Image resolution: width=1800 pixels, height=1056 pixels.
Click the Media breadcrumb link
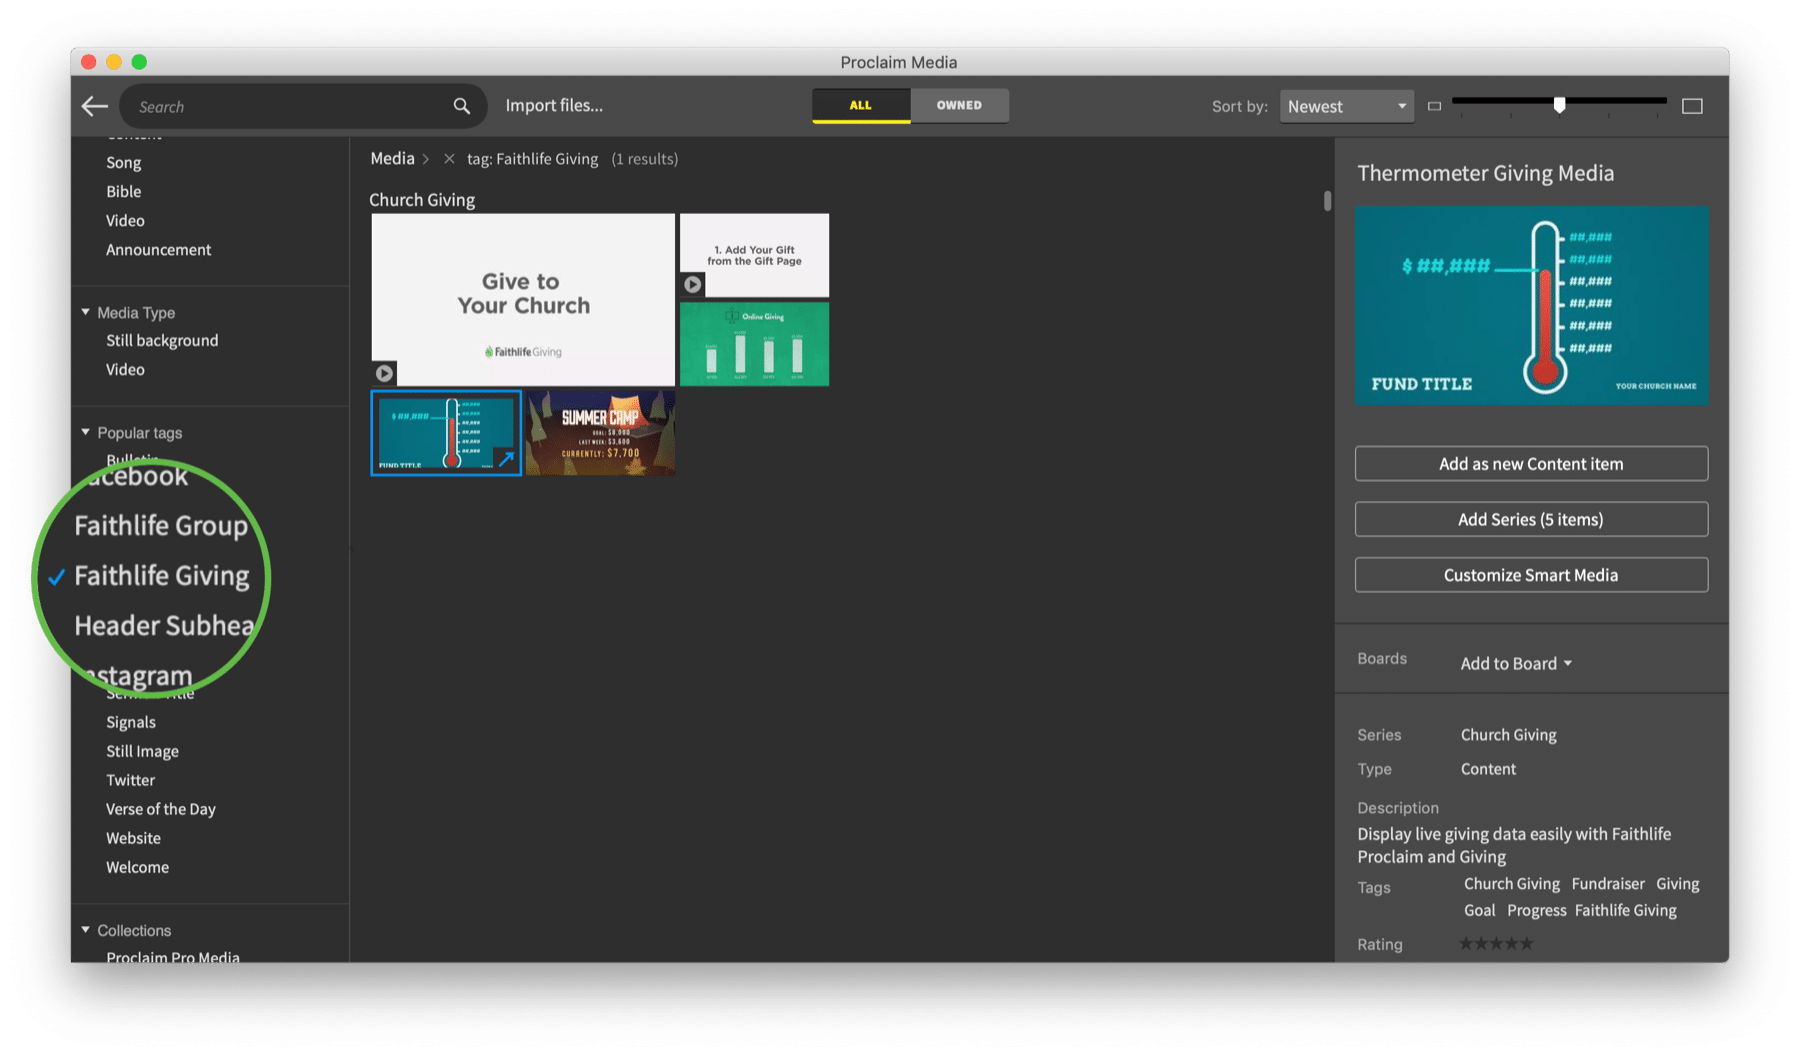[392, 158]
